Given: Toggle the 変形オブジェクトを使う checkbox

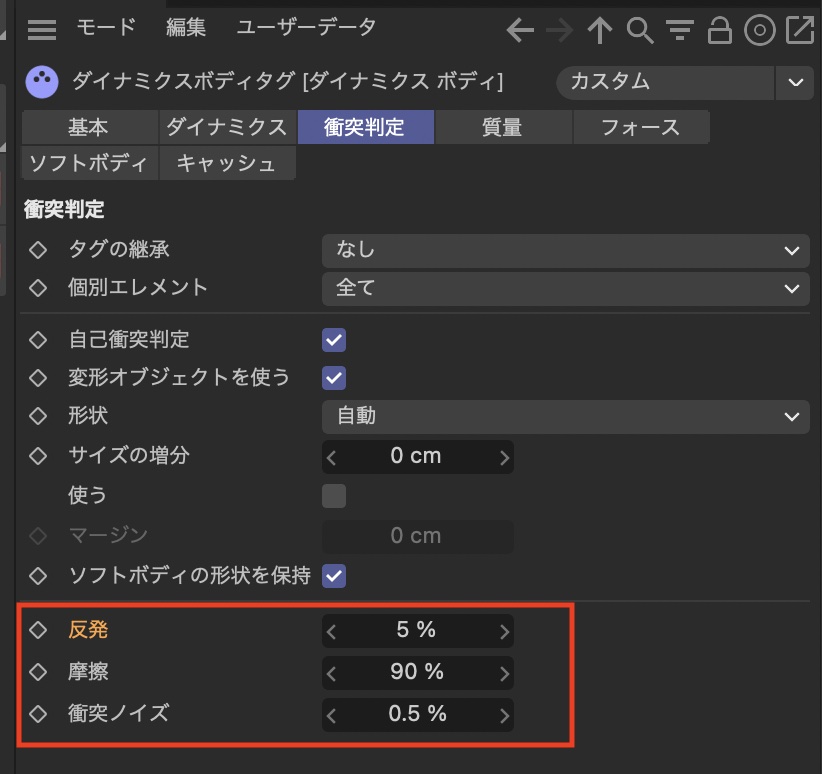Looking at the screenshot, I should (x=334, y=378).
